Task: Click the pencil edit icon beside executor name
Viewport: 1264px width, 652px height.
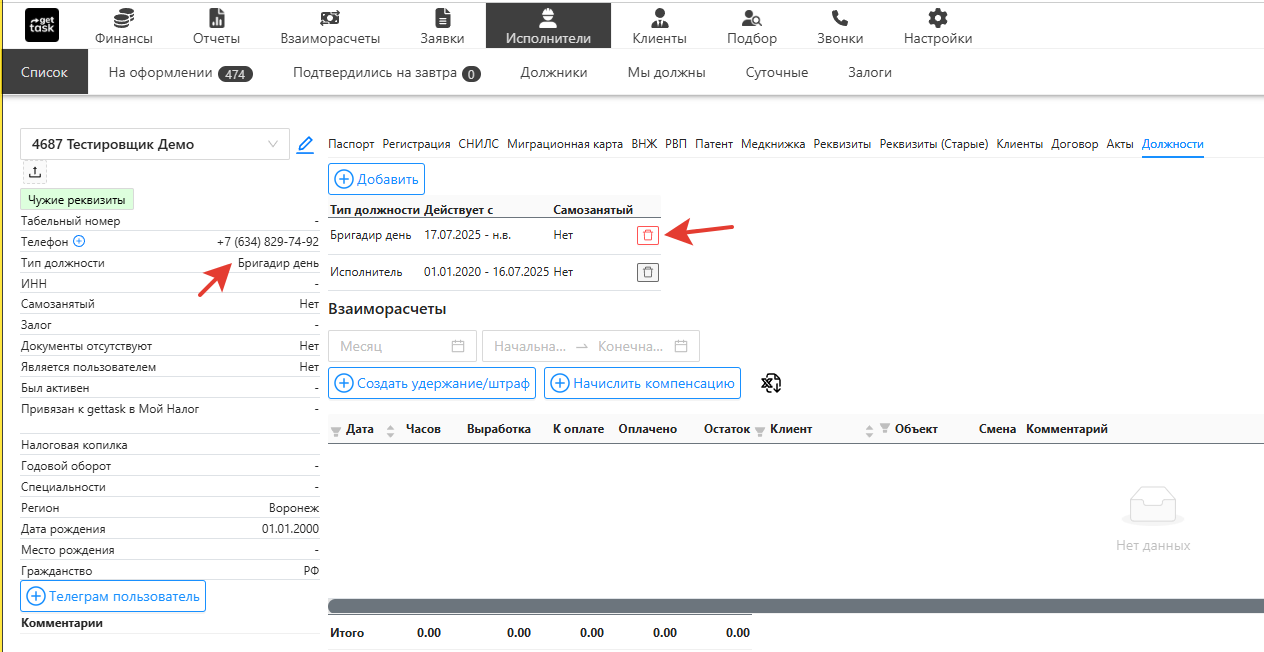Action: point(306,144)
